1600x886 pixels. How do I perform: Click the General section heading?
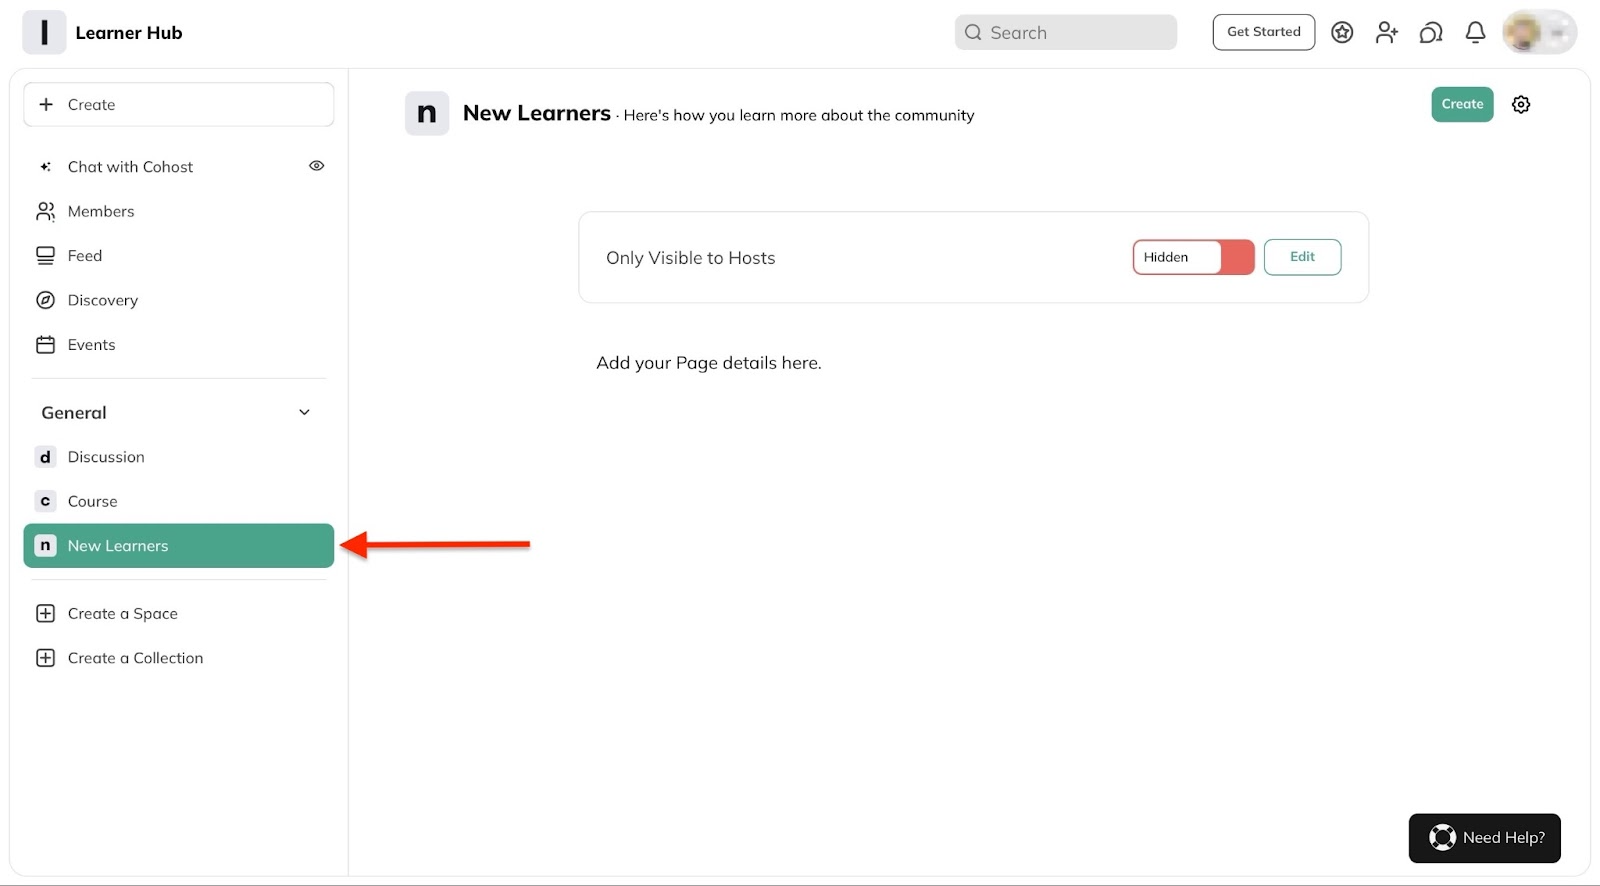click(x=74, y=413)
